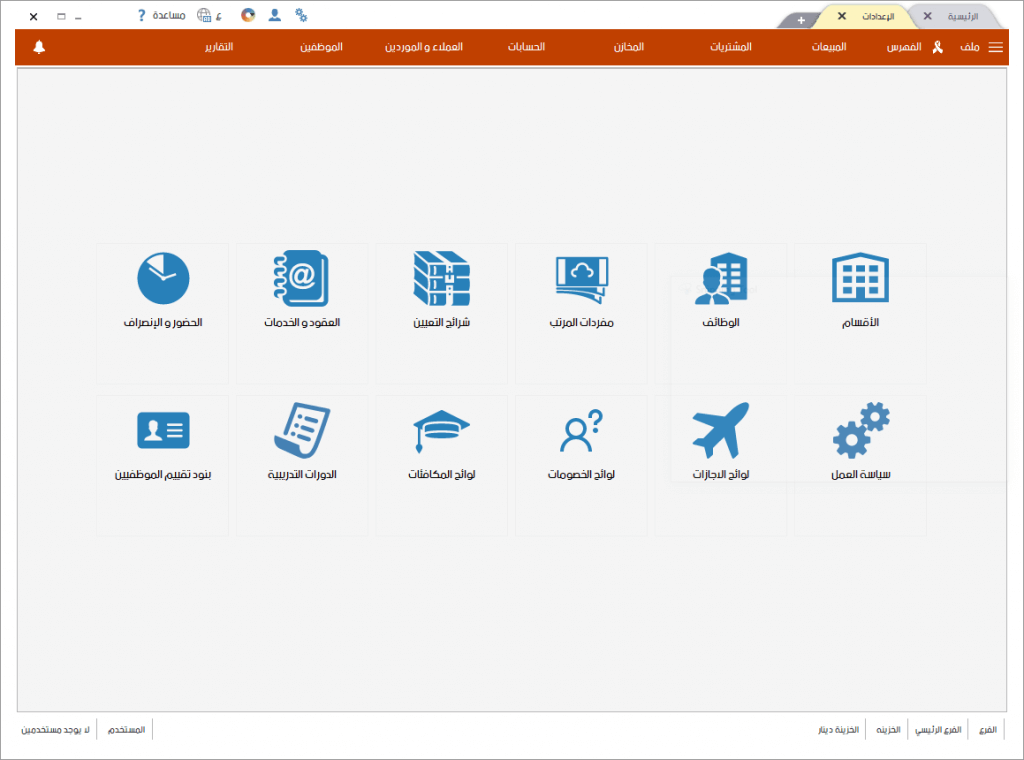
Task: Open the الحضور و الإنصراف clock icon
Action: (163, 278)
